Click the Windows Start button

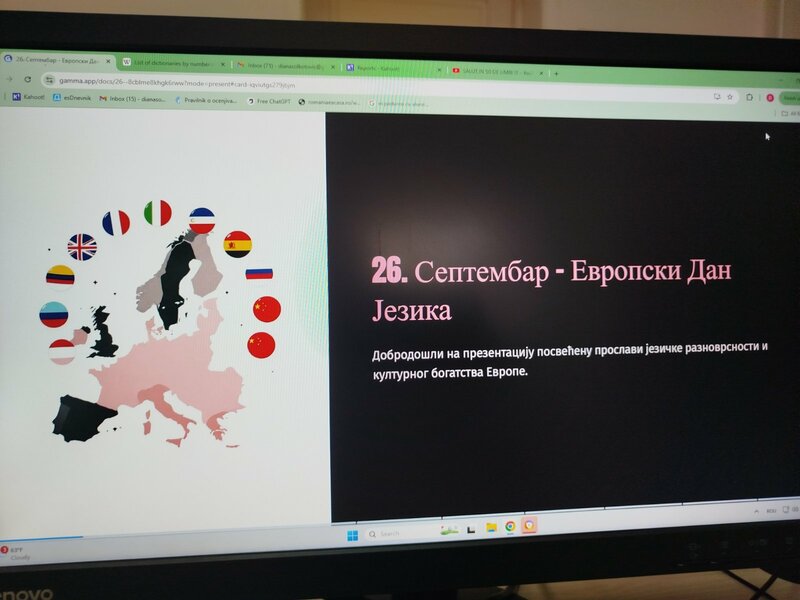pyautogui.click(x=351, y=533)
